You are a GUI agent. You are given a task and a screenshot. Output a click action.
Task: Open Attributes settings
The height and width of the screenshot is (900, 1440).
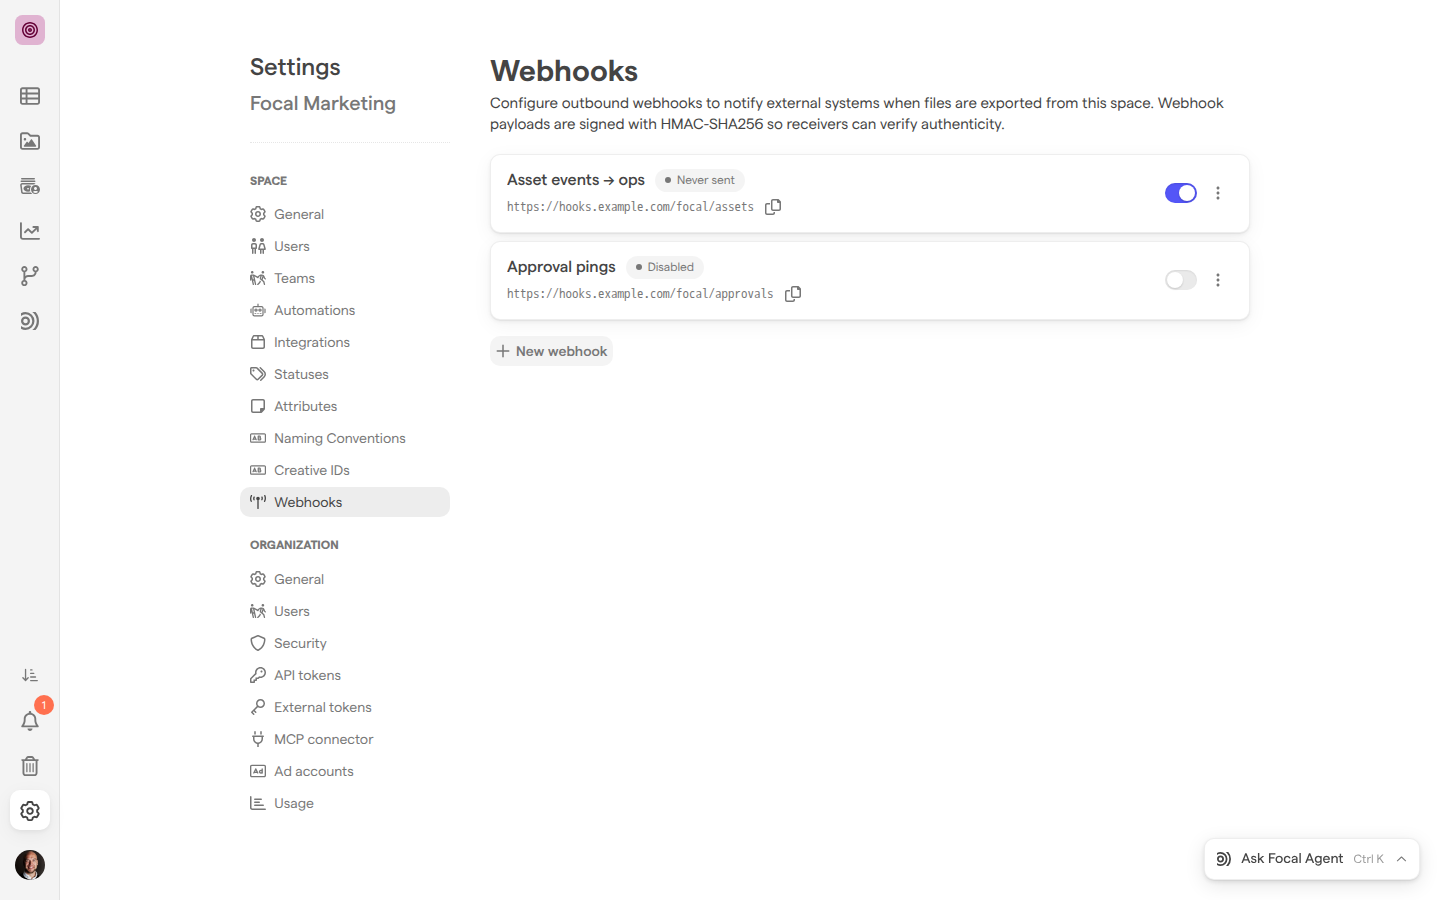345,406
